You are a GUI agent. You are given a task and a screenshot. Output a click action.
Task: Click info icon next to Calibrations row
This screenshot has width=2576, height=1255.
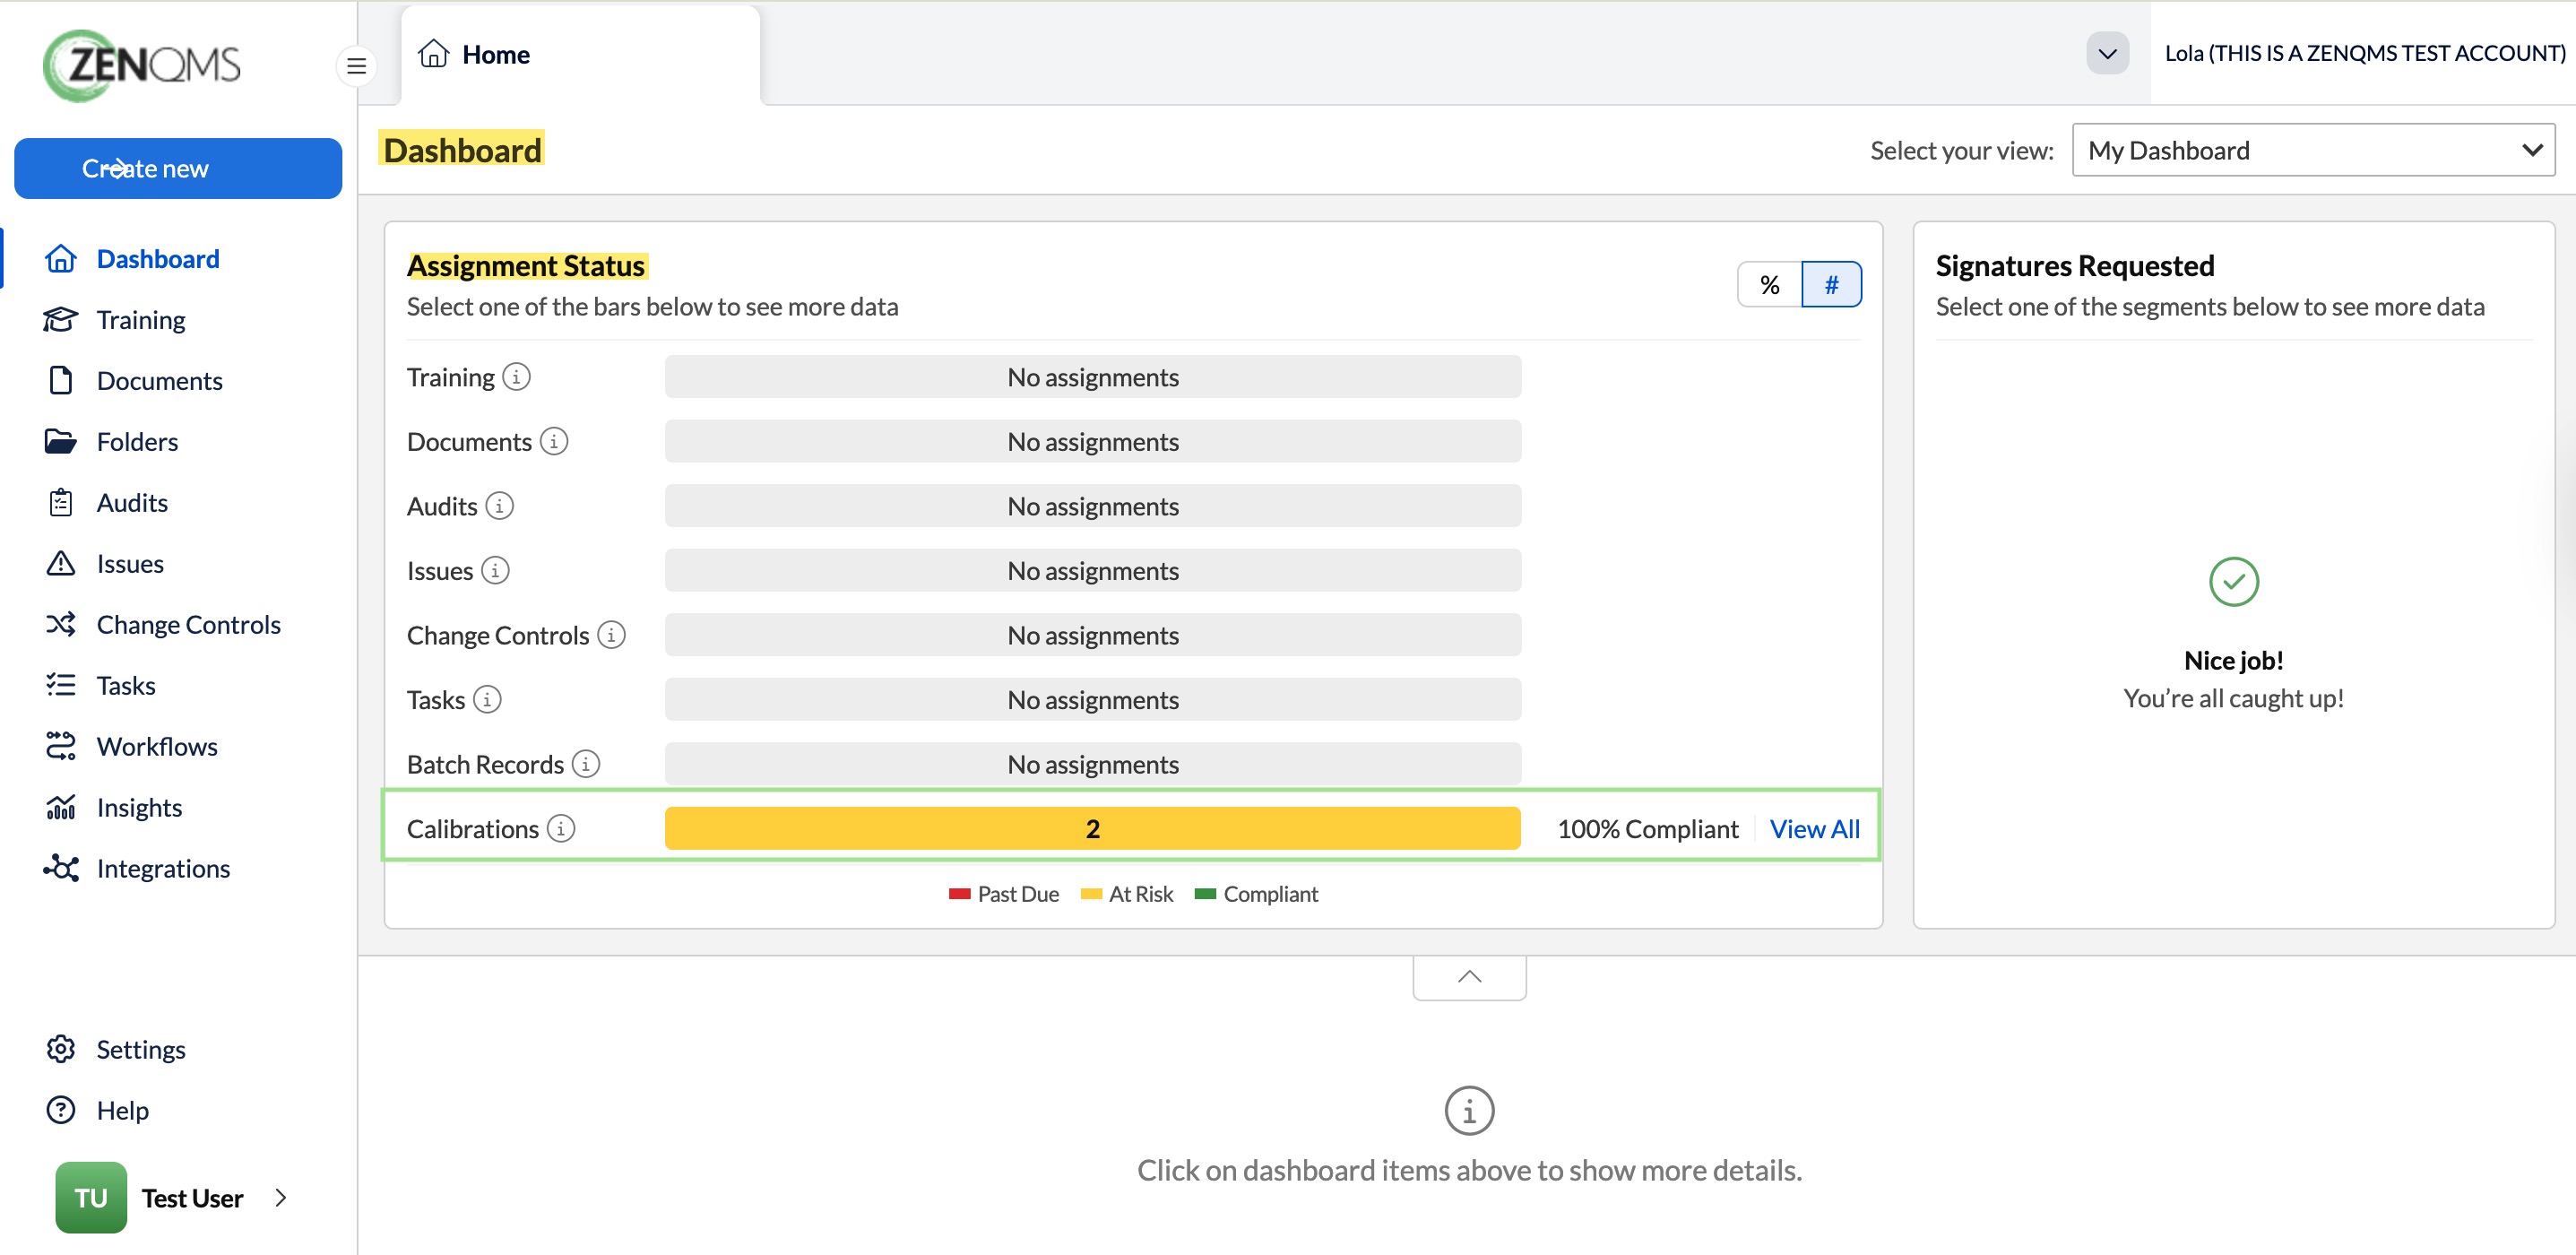561,828
